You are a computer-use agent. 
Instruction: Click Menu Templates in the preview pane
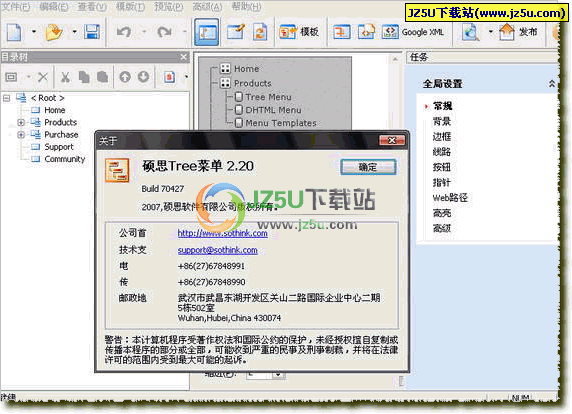281,123
